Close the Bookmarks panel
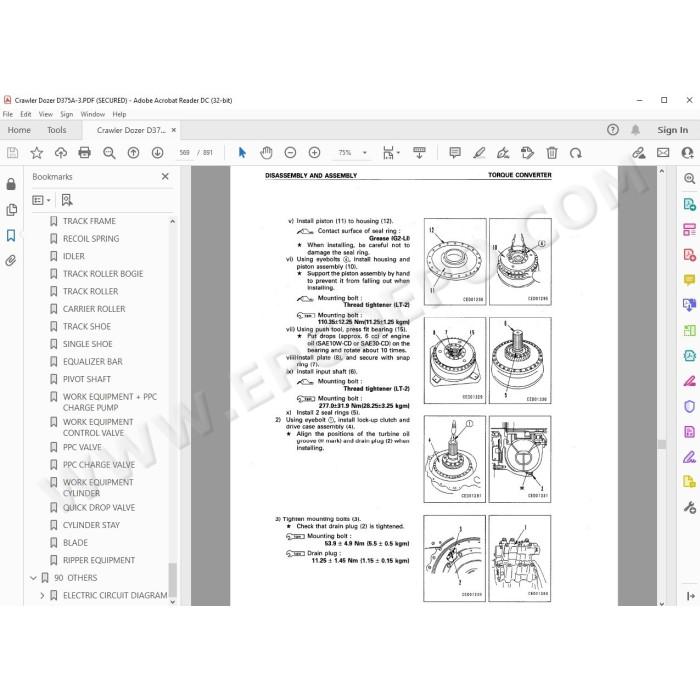700x700 pixels. pyautogui.click(x=165, y=176)
